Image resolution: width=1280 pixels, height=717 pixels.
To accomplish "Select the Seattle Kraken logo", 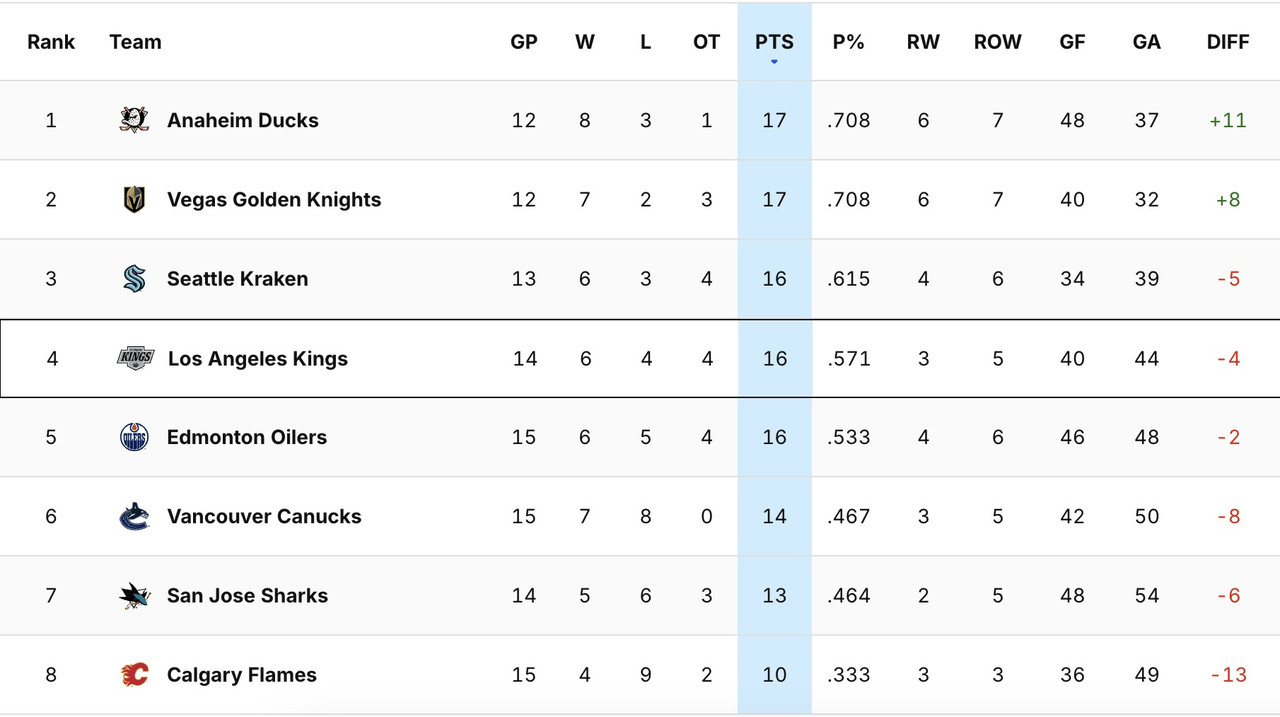I will (x=133, y=278).
